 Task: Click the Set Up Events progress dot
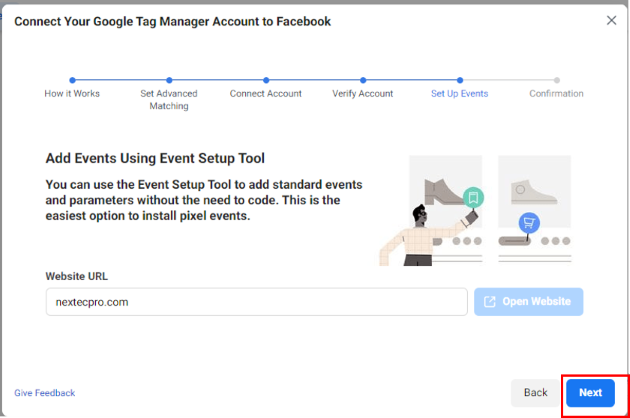(460, 80)
